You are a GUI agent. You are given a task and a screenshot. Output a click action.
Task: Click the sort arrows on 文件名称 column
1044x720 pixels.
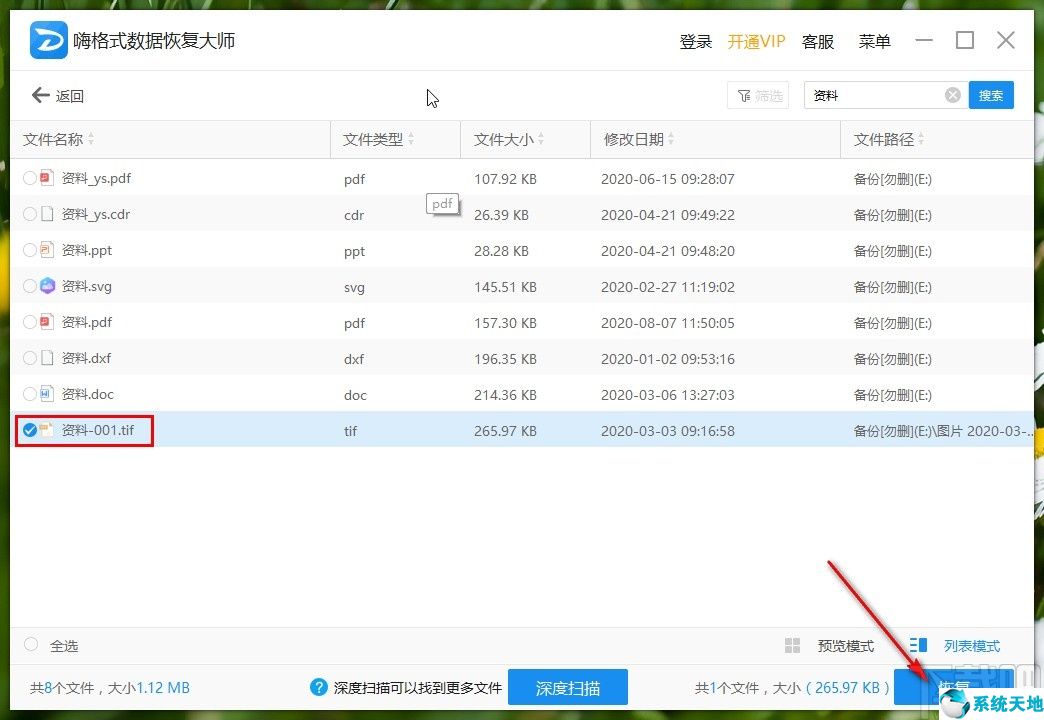[92, 139]
